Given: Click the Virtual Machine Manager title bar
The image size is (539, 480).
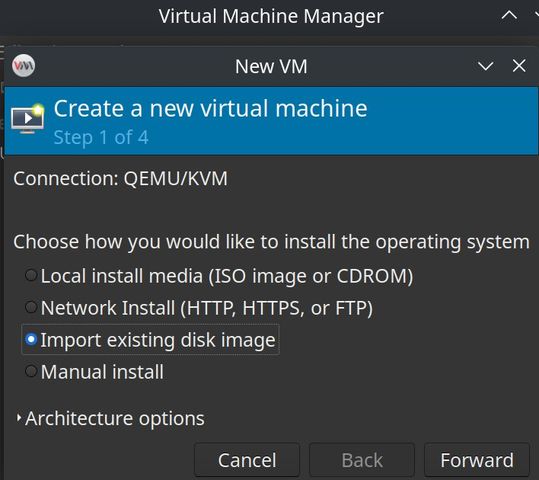Looking at the screenshot, I should point(270,17).
